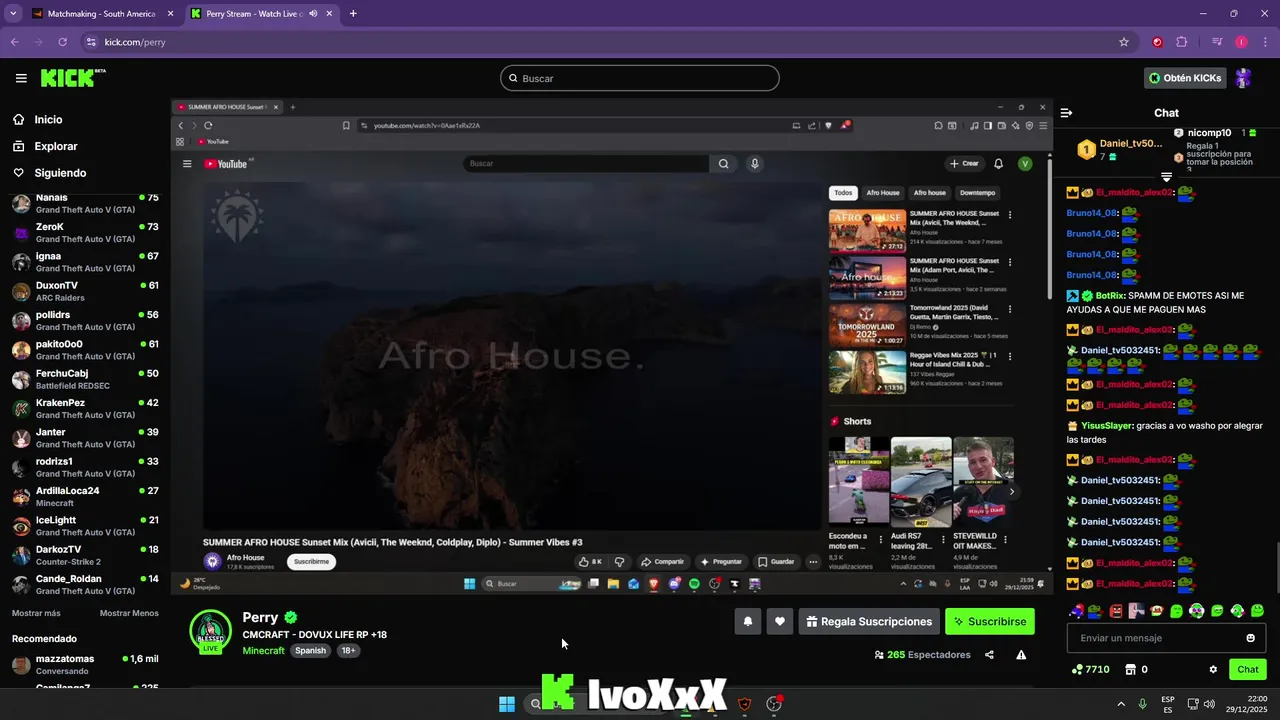Viewport: 1280px width, 720px height.
Task: Show hidden tray icons chevron
Action: click(1120, 704)
